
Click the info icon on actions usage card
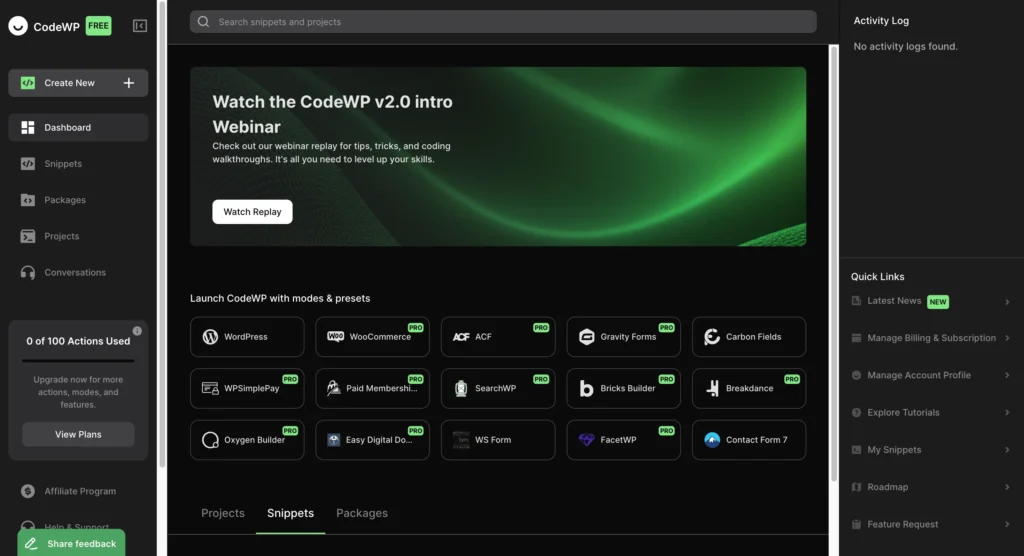[137, 331]
